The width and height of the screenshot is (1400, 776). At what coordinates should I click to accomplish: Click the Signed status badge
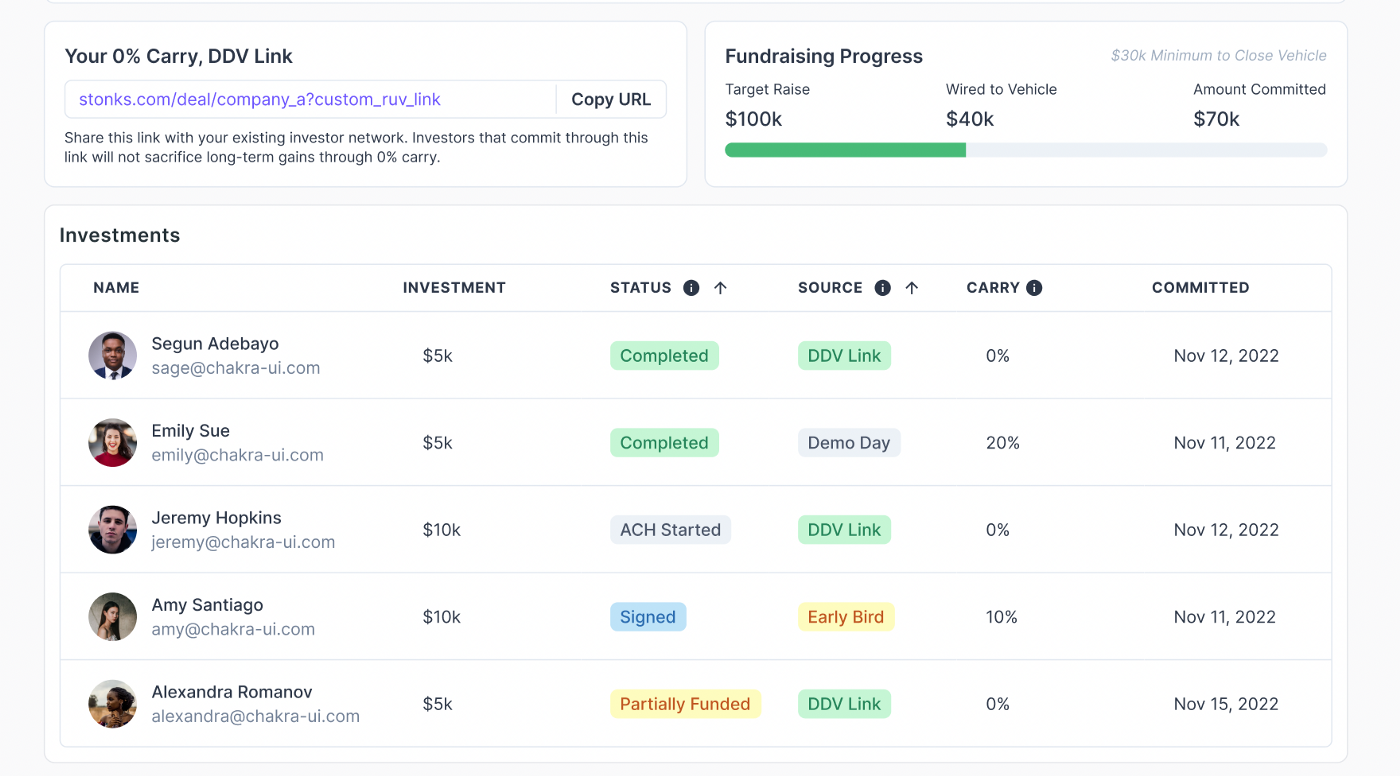click(x=648, y=617)
